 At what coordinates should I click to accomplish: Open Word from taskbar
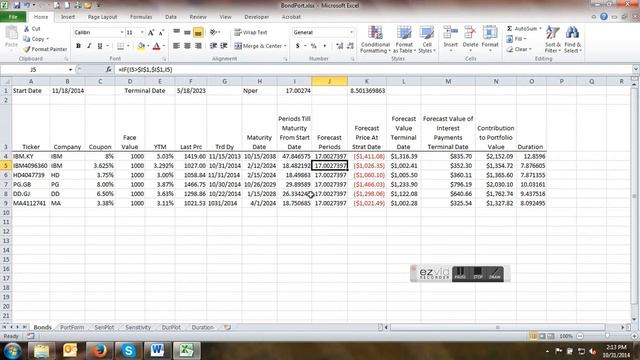(157, 351)
